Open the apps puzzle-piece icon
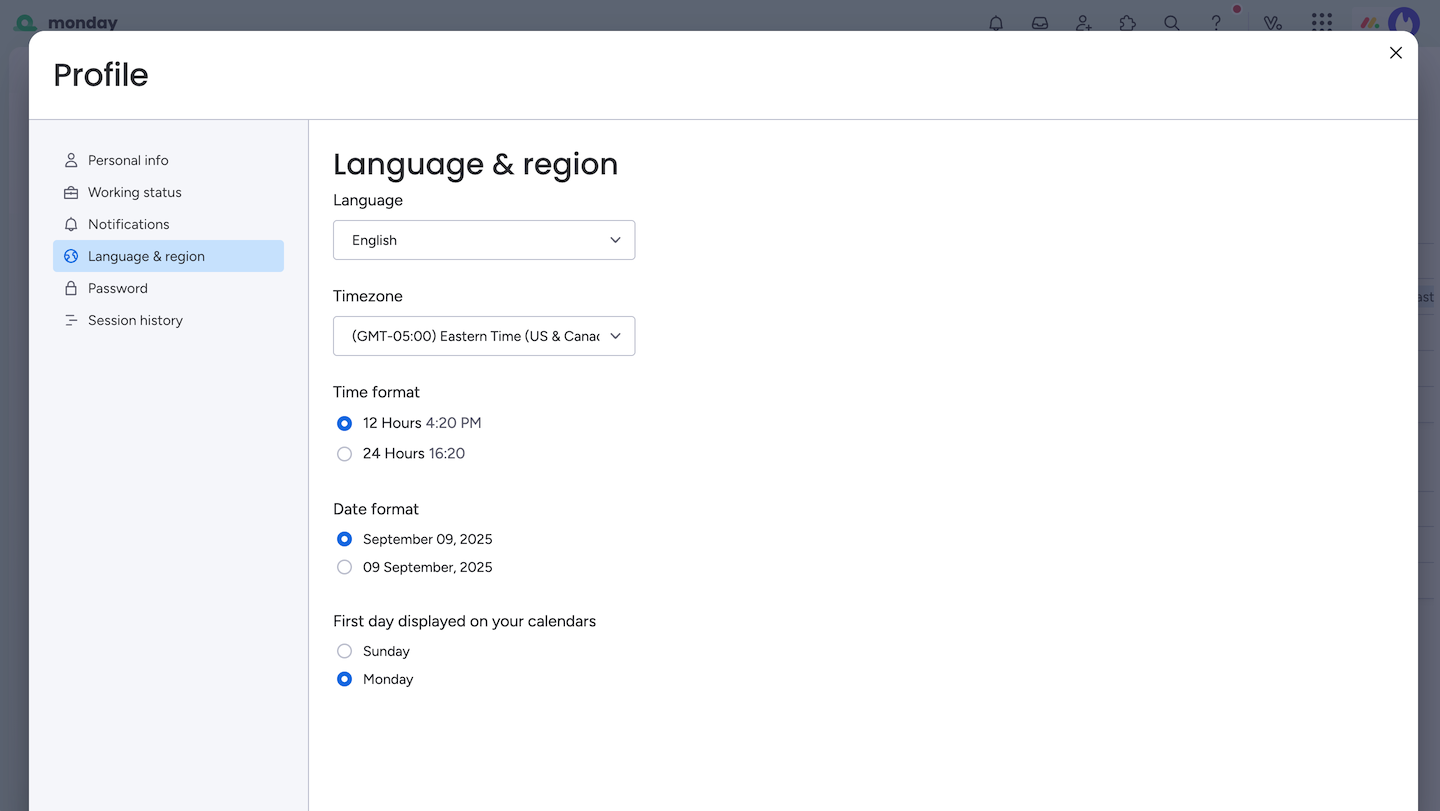 tap(1128, 23)
